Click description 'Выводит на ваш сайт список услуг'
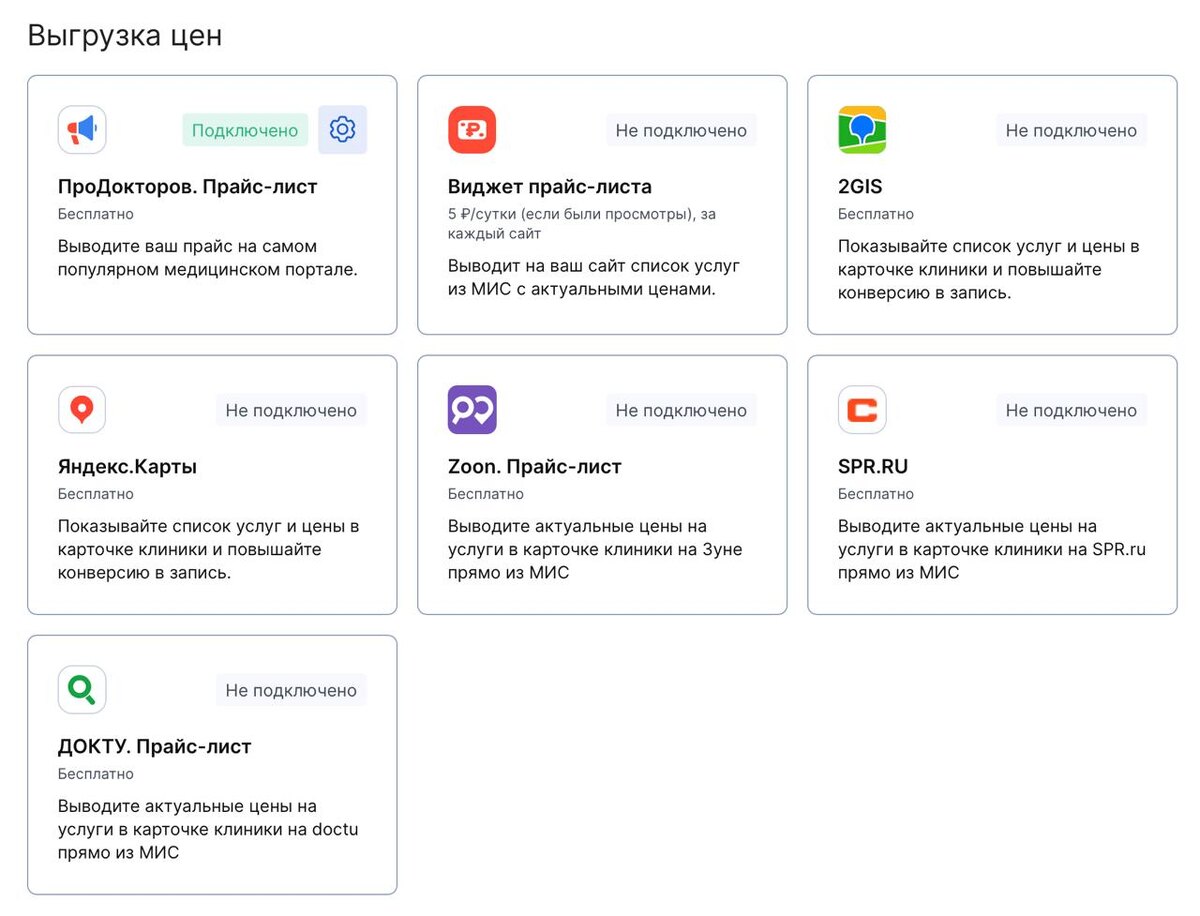This screenshot has width=1200, height=916. [x=594, y=278]
